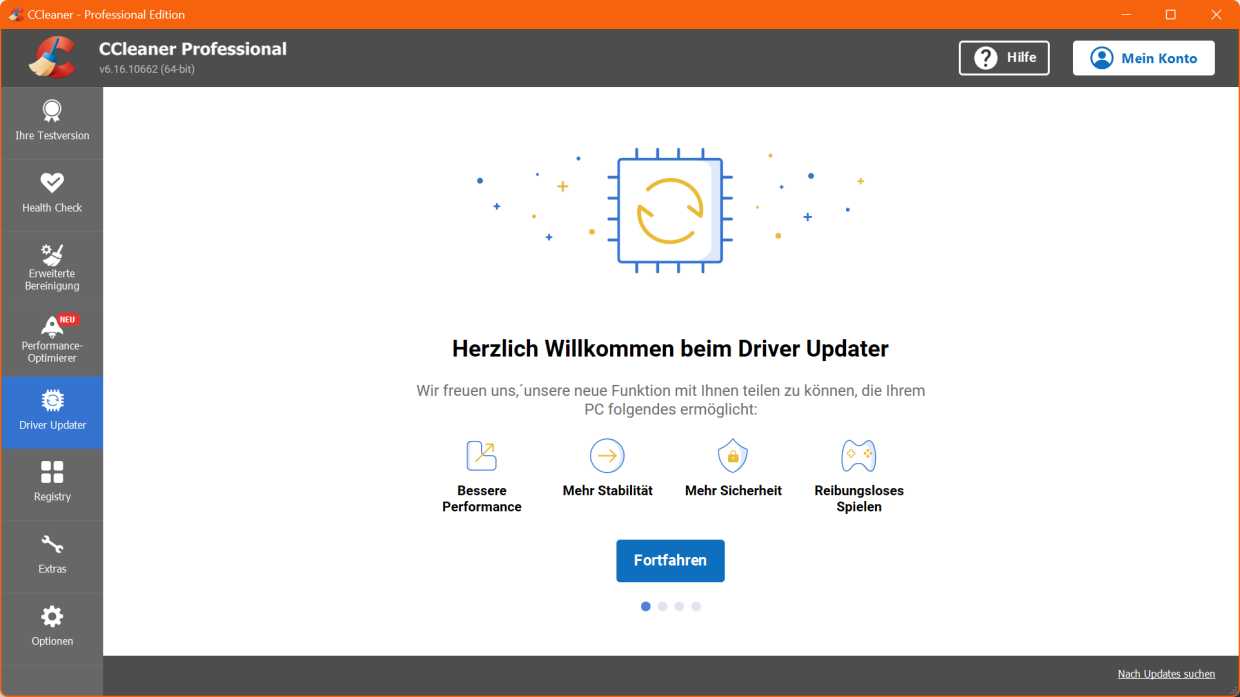Click the CCleaner logo in the header
Image resolution: width=1240 pixels, height=697 pixels.
coord(55,57)
